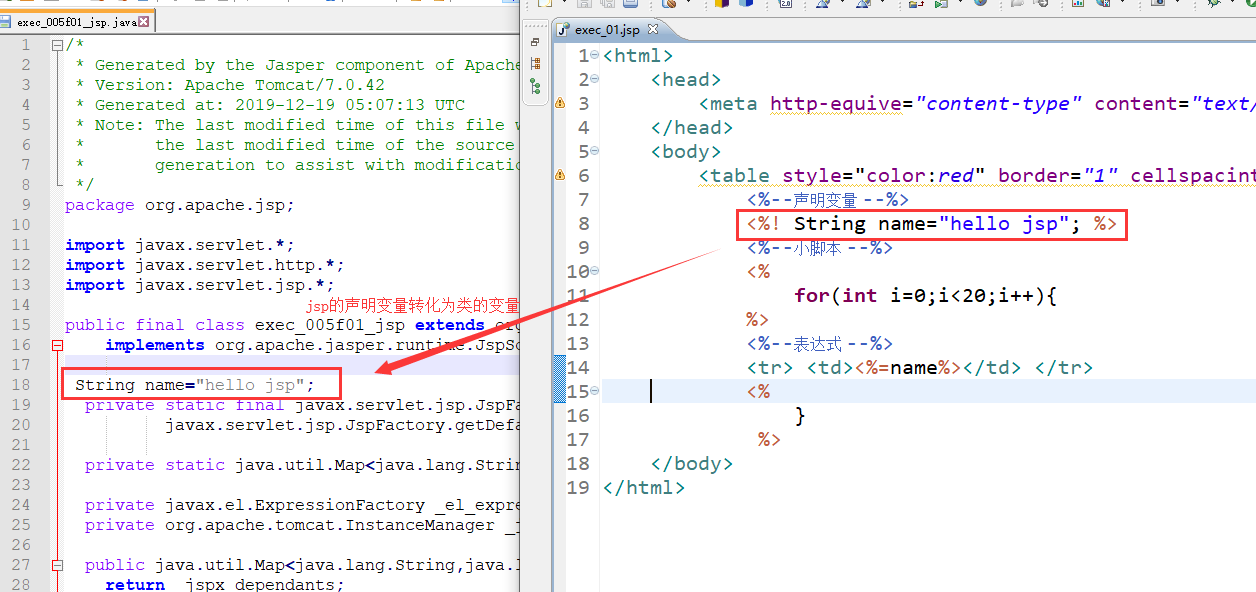Click 'public final class exec_005f01_jsp' line
This screenshot has height=592, width=1256.
click(x=290, y=325)
